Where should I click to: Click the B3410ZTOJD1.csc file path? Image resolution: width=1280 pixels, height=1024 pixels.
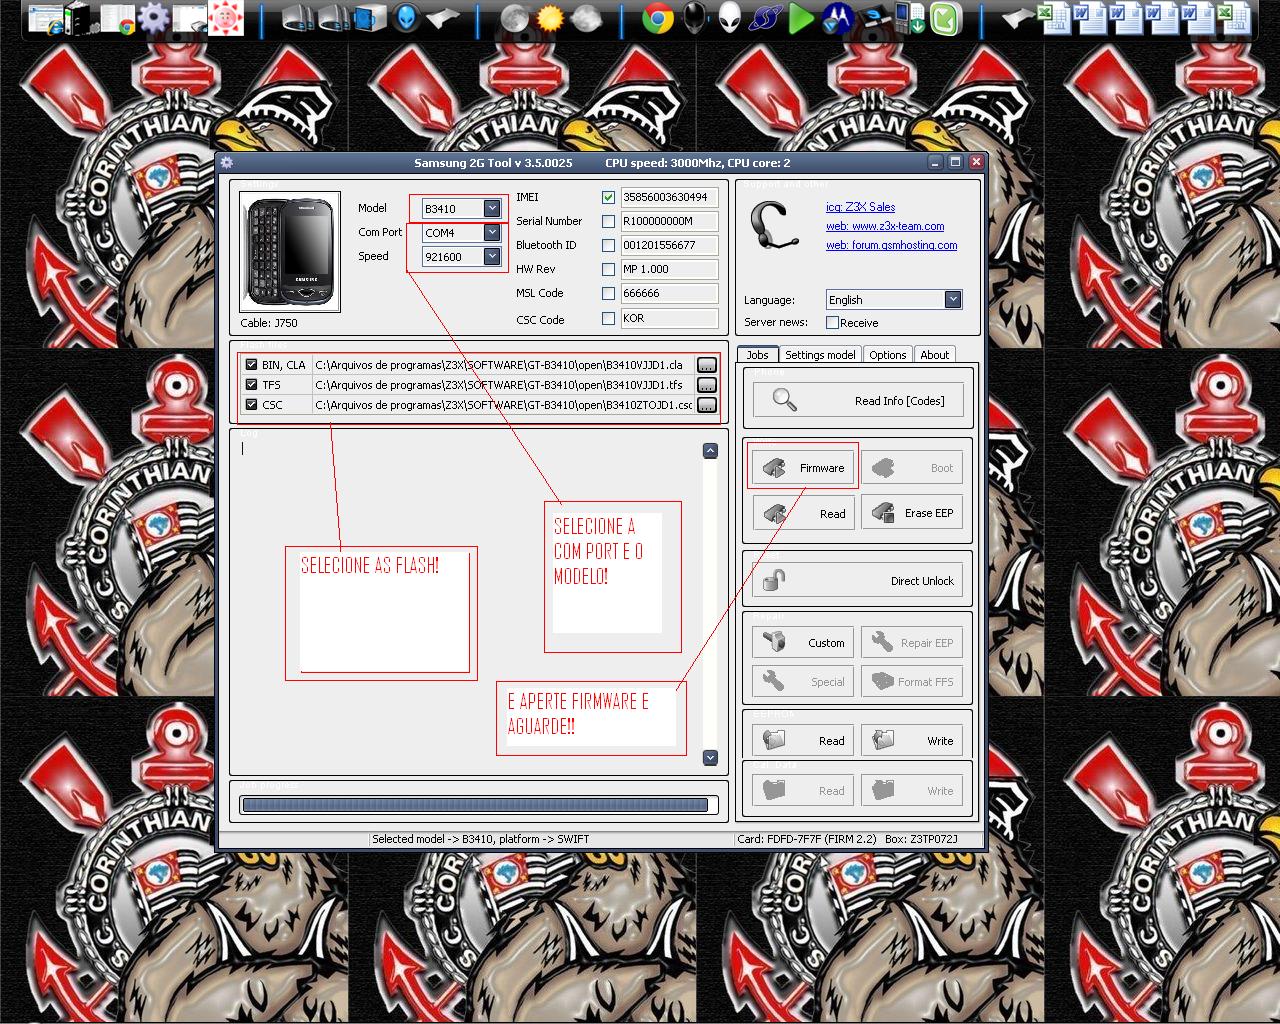(504, 405)
